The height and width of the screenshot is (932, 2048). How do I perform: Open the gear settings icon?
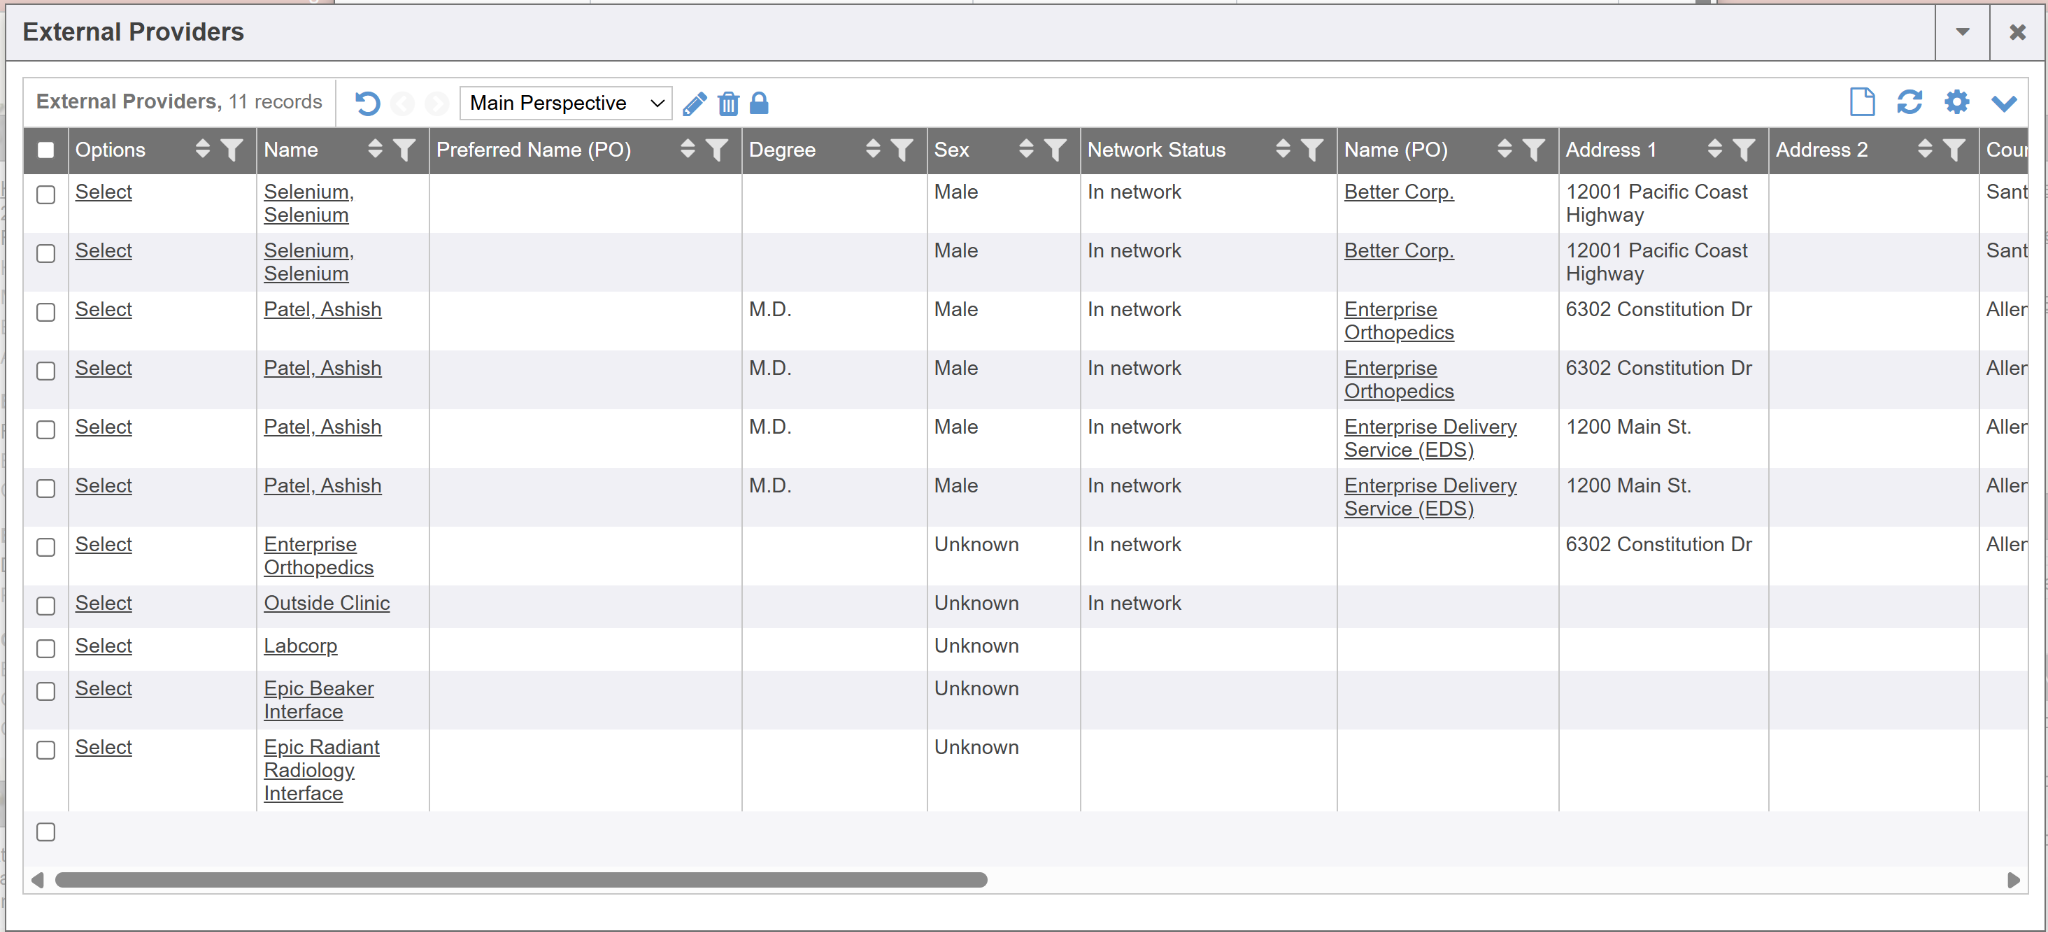click(x=1956, y=102)
